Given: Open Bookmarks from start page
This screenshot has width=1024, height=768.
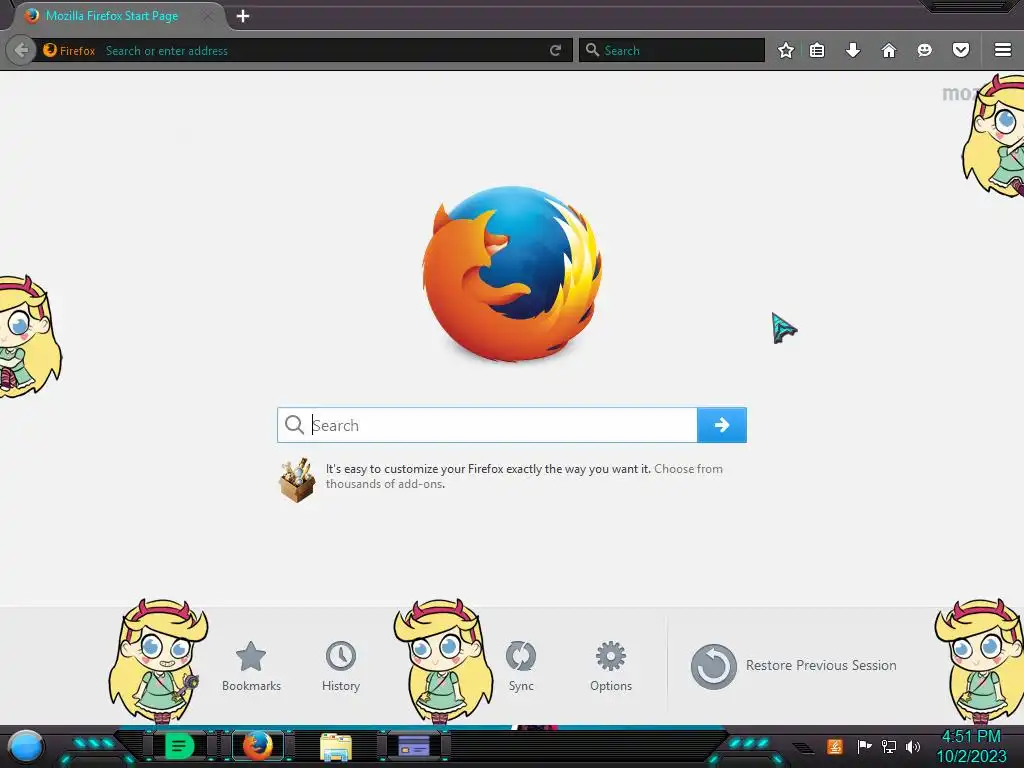Looking at the screenshot, I should click(251, 666).
